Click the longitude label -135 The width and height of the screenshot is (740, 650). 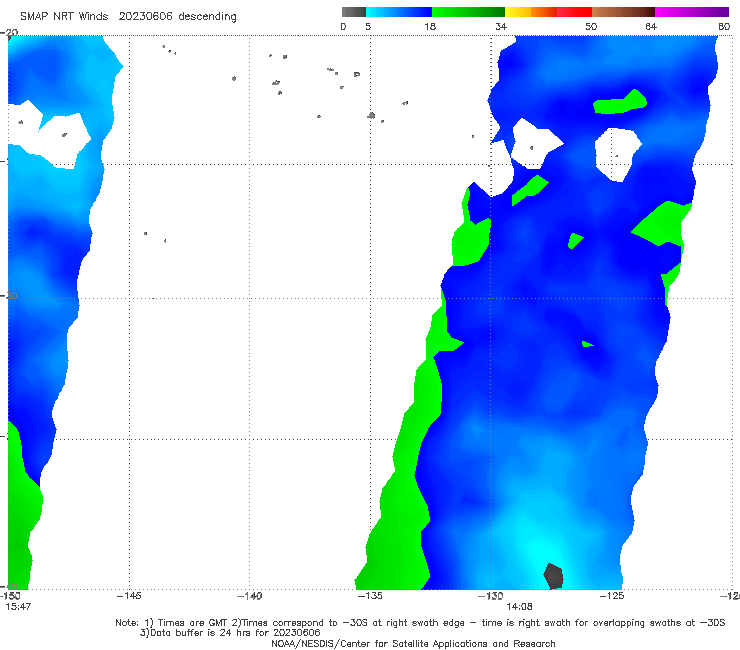(370, 596)
